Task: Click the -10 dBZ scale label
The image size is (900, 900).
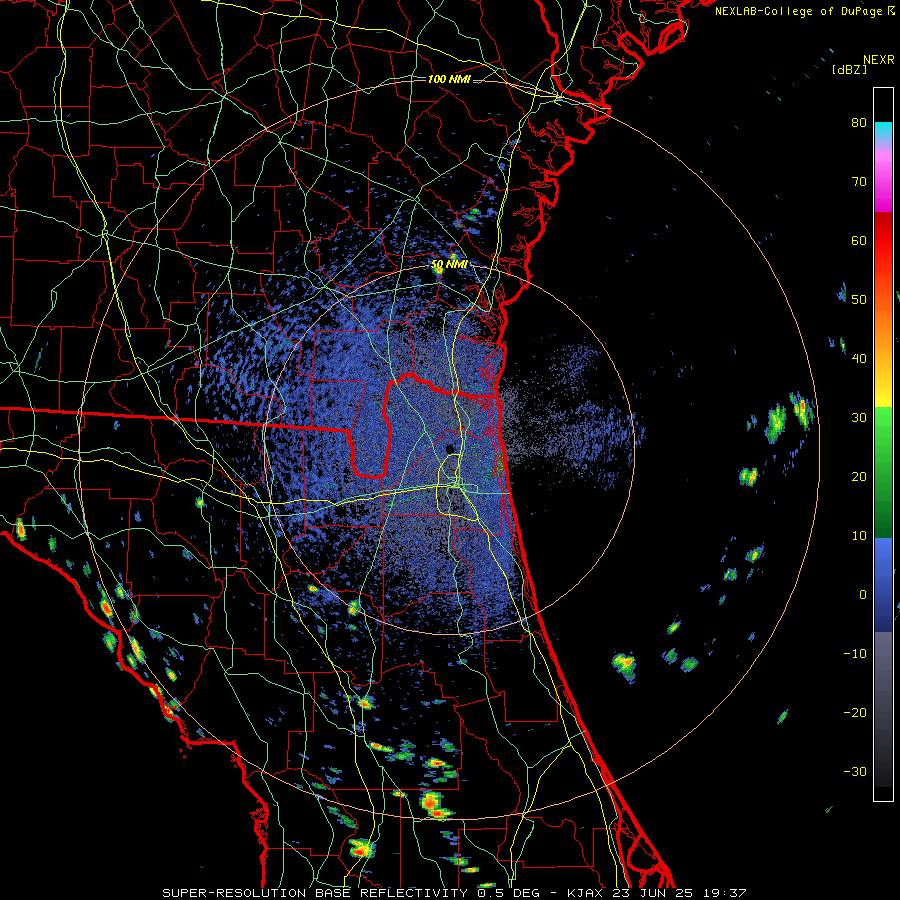Action: (x=855, y=654)
